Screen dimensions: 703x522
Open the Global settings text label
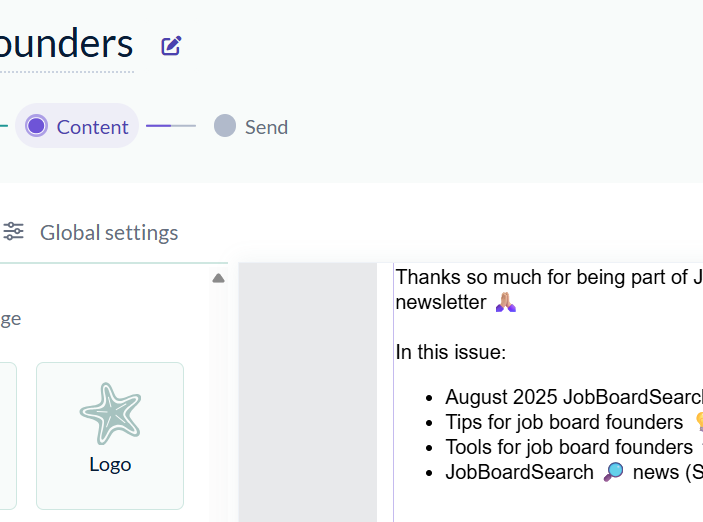pyautogui.click(x=109, y=233)
